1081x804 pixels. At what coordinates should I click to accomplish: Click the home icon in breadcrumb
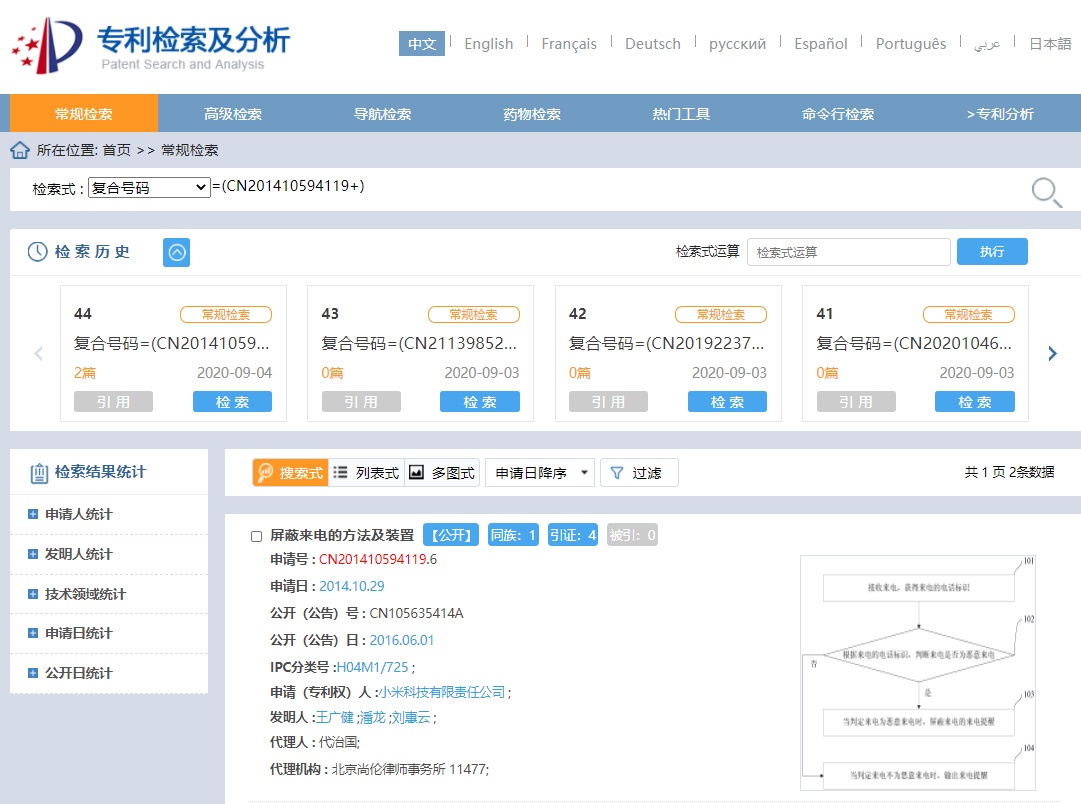pos(19,150)
